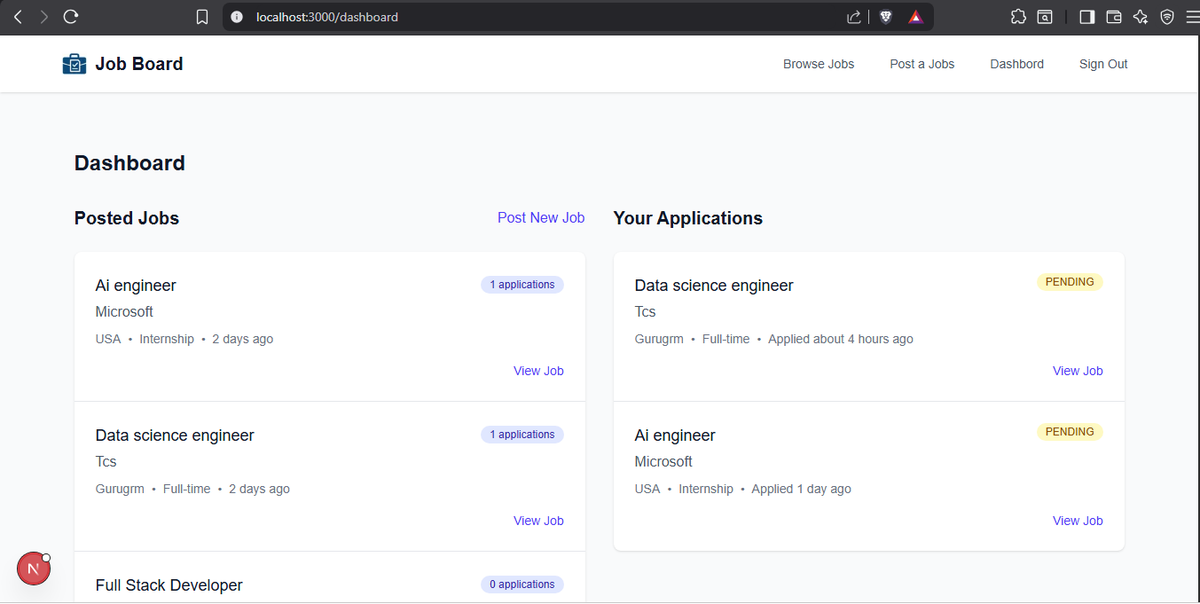Open the browser extensions puzzle icon

[1018, 17]
